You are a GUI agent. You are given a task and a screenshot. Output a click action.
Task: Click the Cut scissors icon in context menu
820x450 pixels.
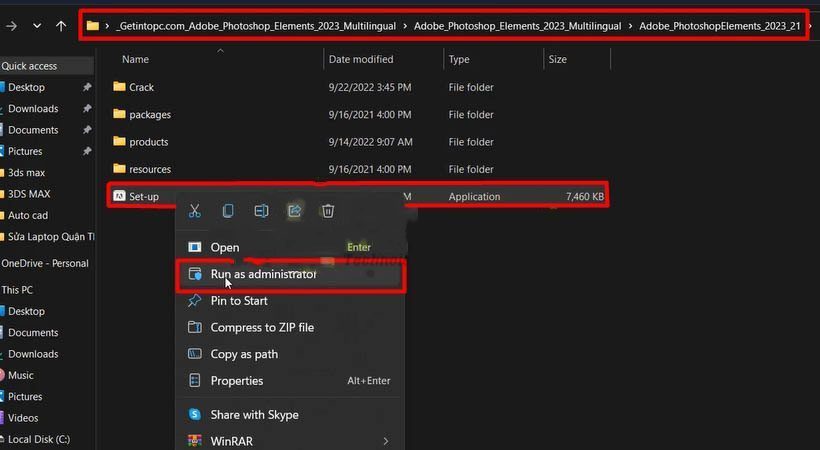(195, 211)
